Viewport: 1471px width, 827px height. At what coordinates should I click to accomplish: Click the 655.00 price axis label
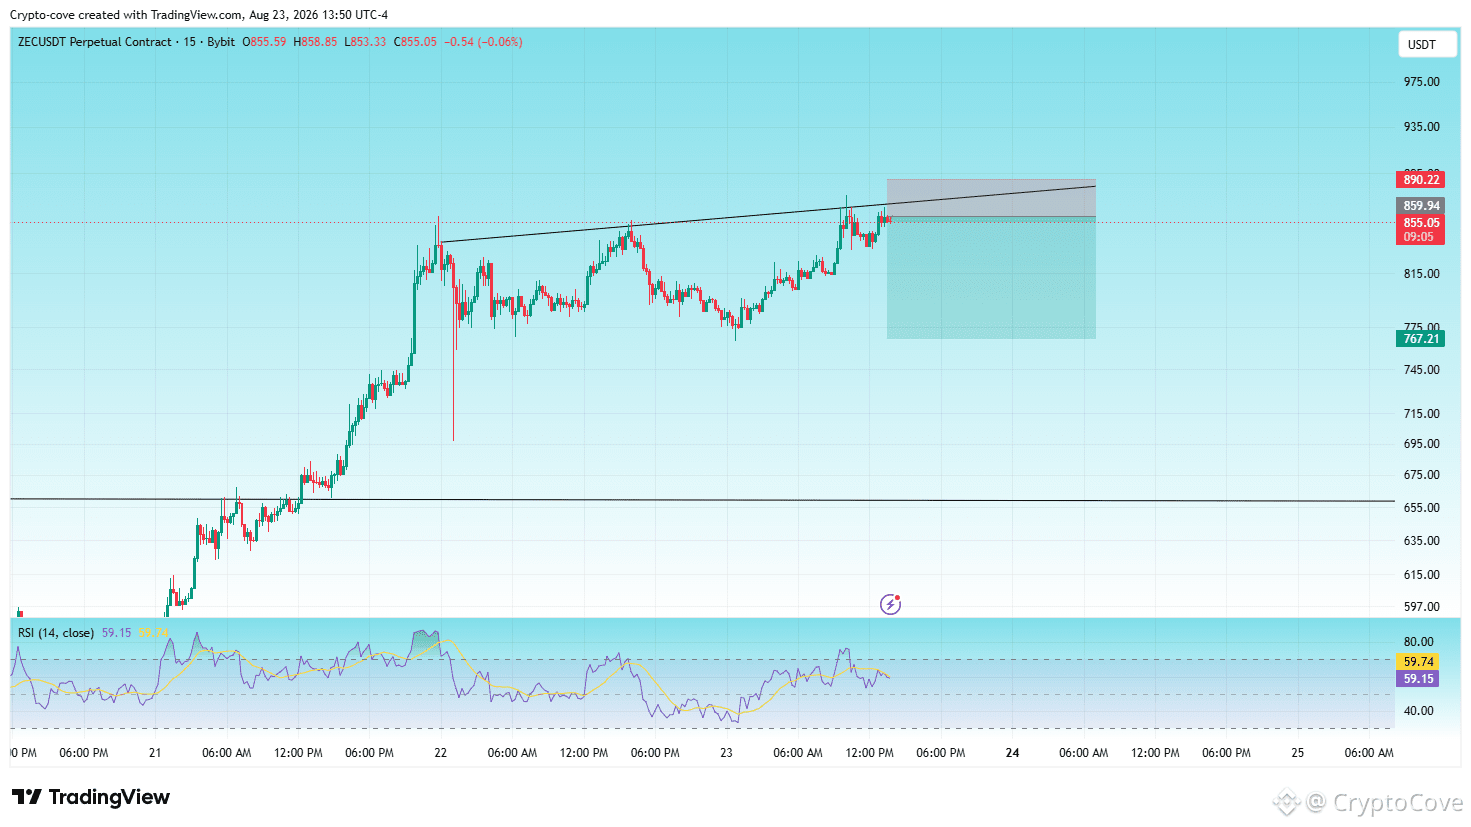(1422, 508)
